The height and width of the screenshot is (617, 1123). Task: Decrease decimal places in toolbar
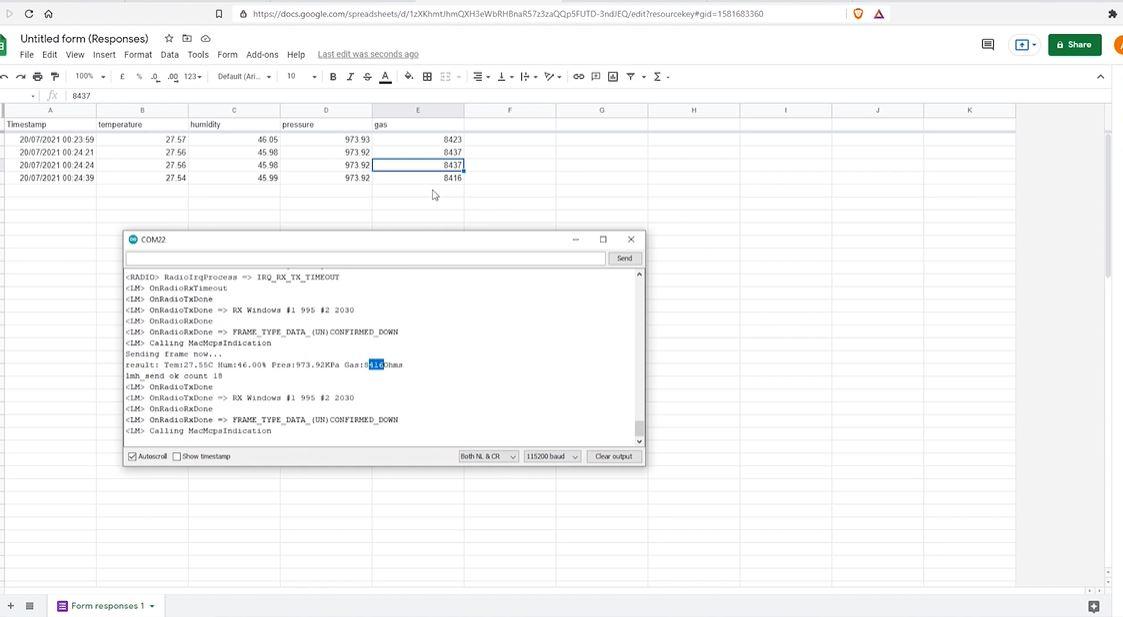(x=155, y=77)
